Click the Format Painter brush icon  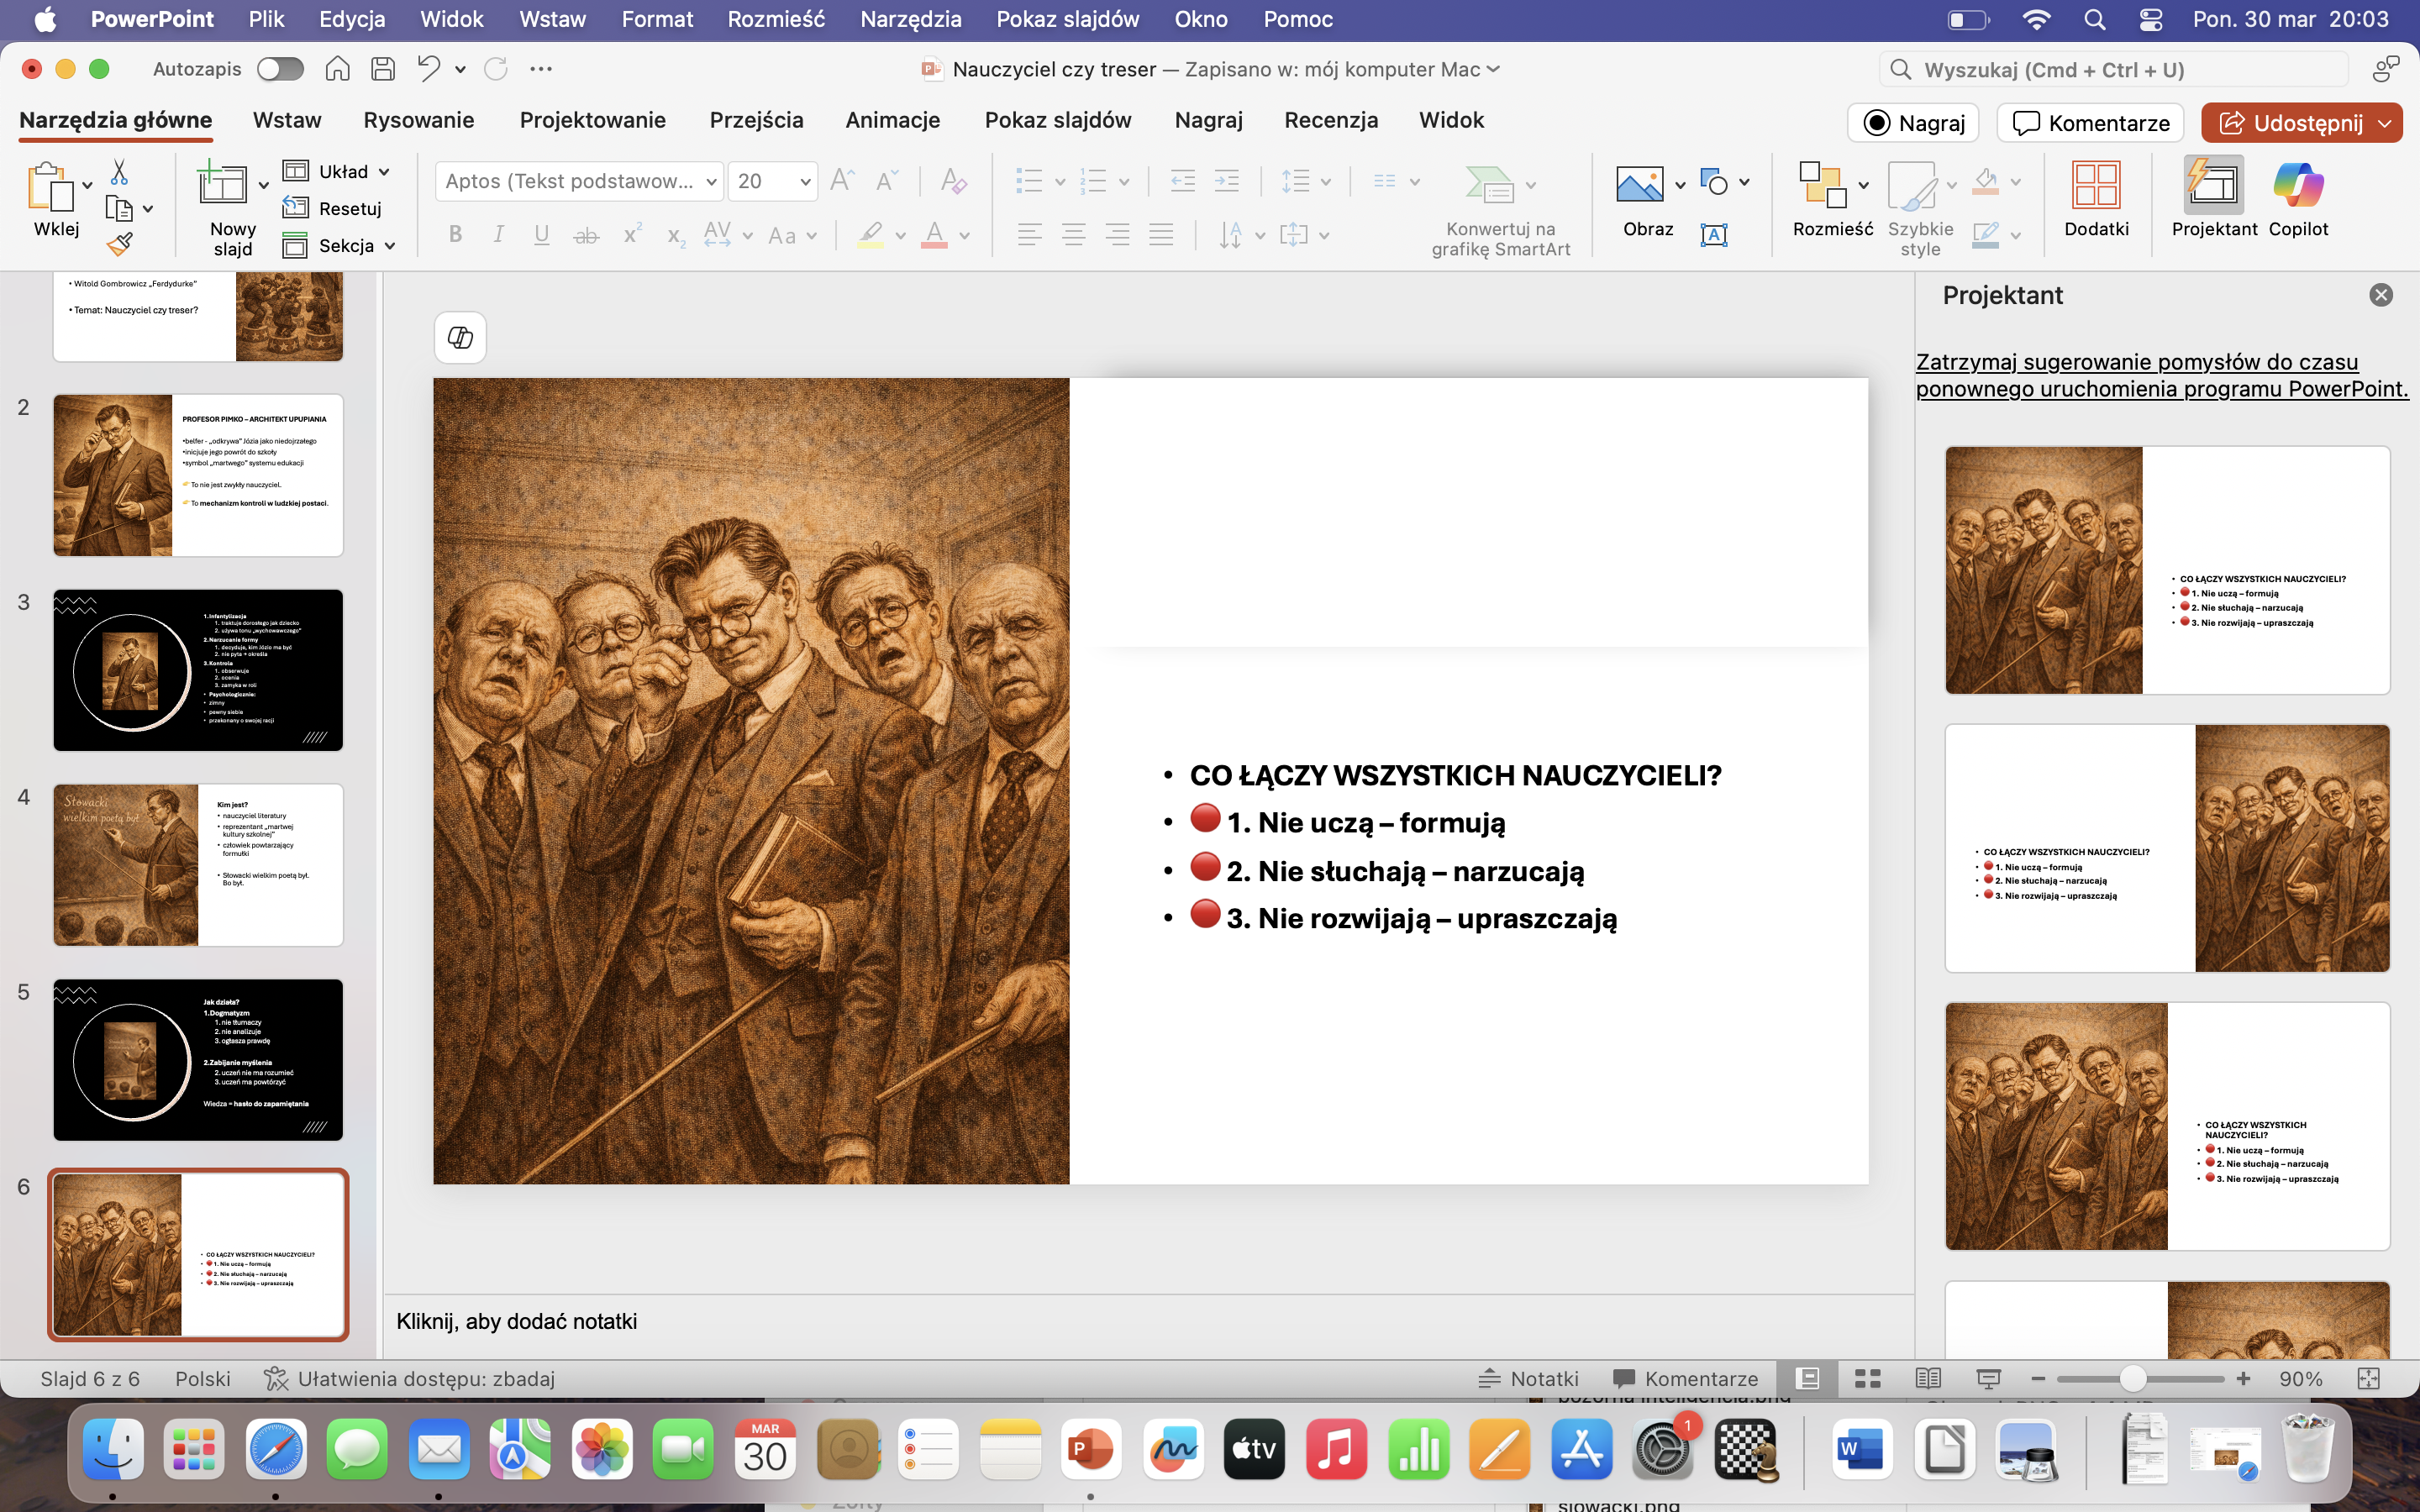coord(120,244)
